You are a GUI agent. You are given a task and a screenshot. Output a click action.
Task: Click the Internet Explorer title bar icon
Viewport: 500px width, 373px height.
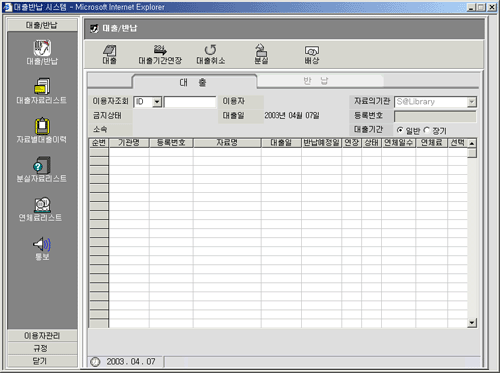(x=7, y=7)
